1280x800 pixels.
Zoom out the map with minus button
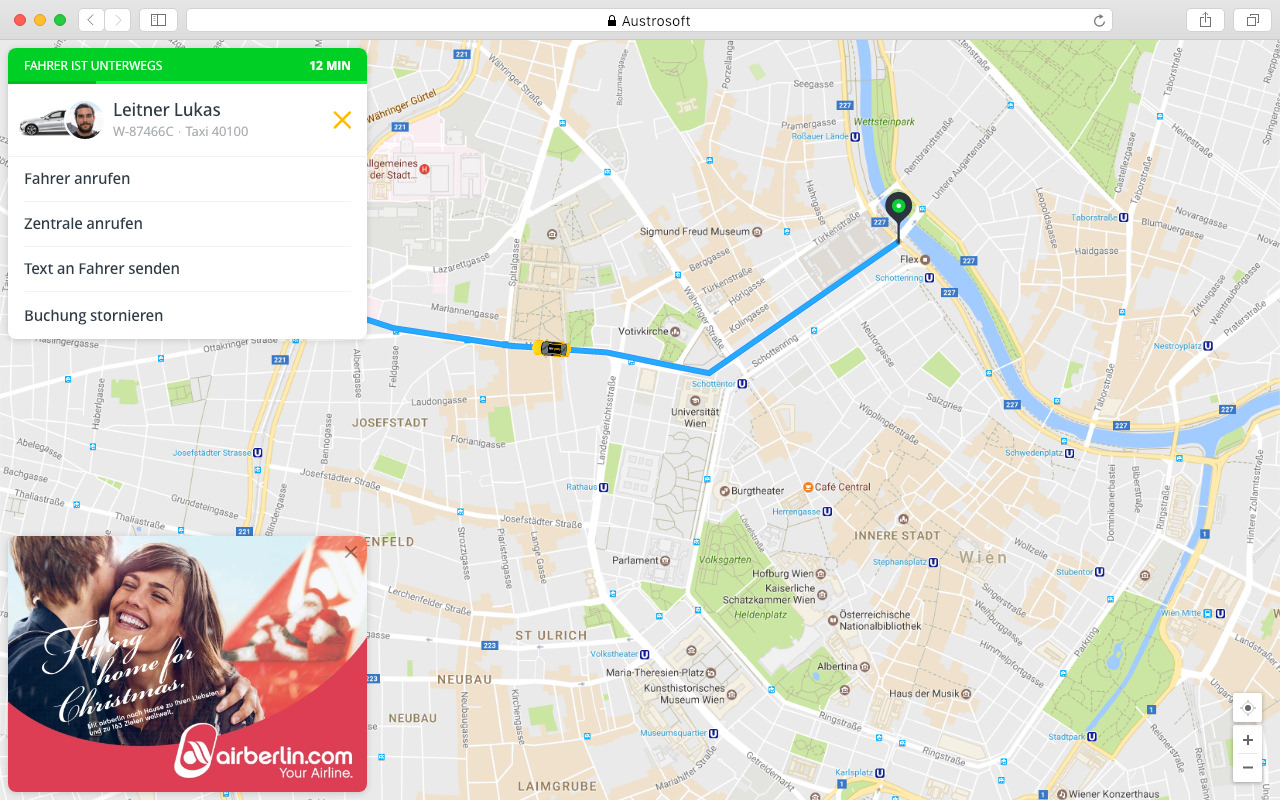[x=1247, y=768]
